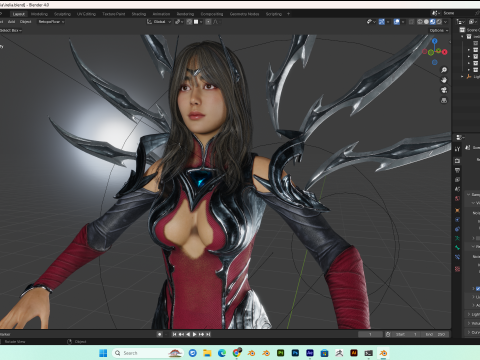The image size is (480, 360).
Task: Open the Animation workspace tab
Action: (161, 14)
